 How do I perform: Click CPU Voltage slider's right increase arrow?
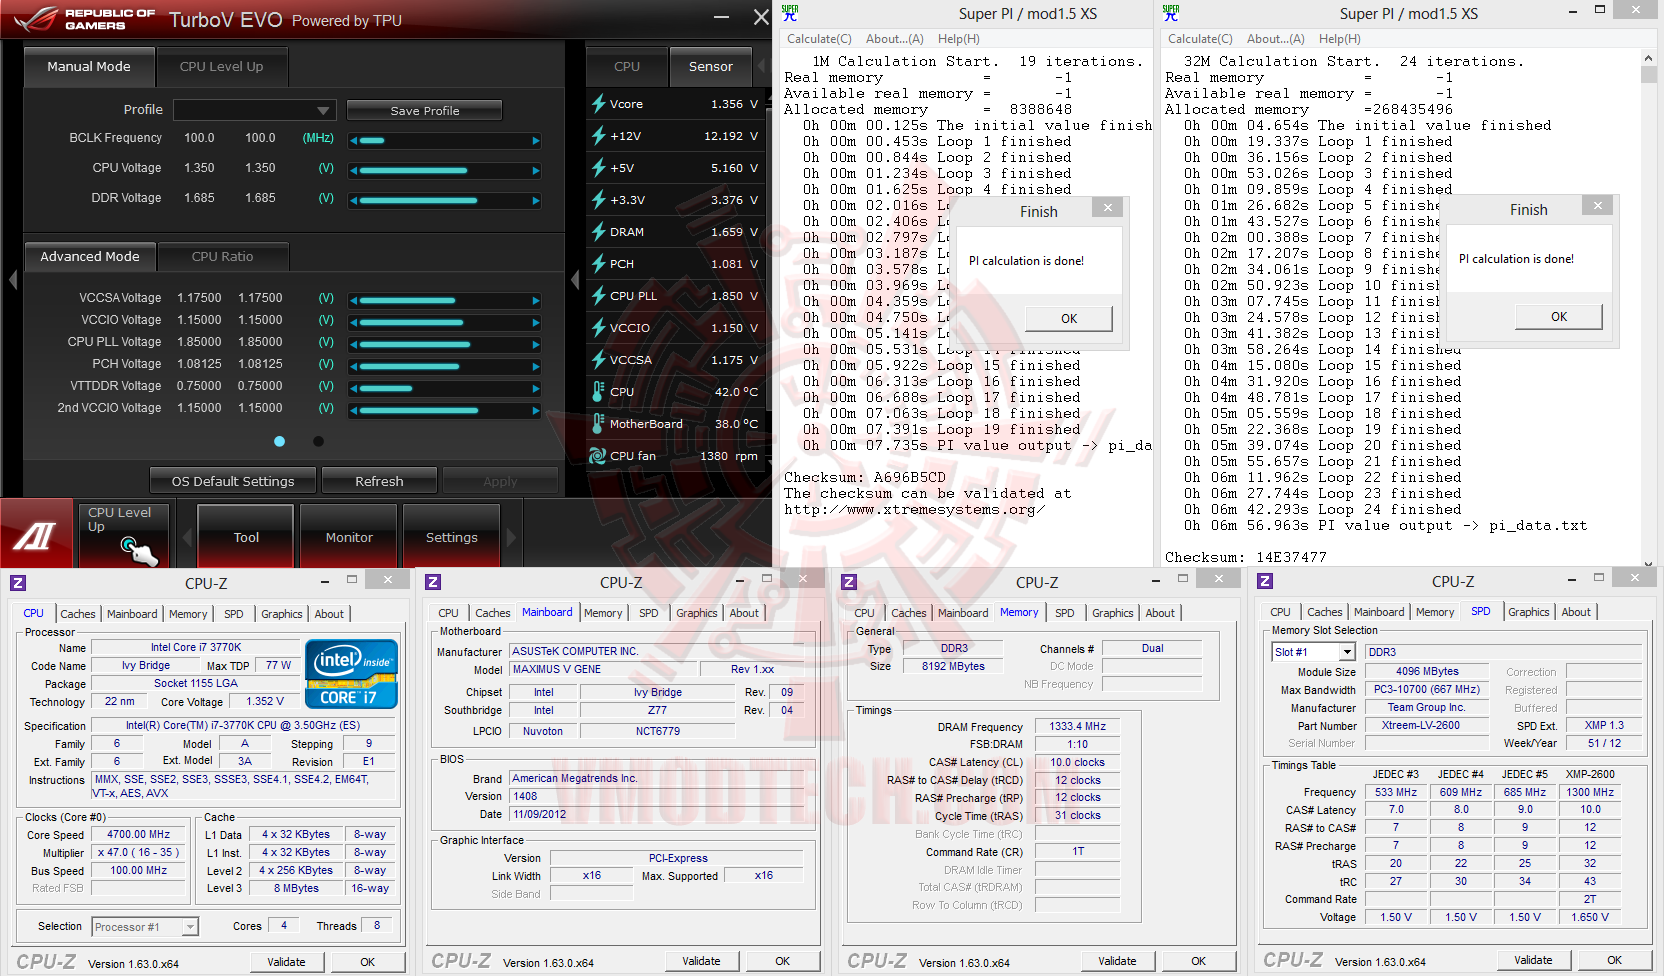[536, 171]
